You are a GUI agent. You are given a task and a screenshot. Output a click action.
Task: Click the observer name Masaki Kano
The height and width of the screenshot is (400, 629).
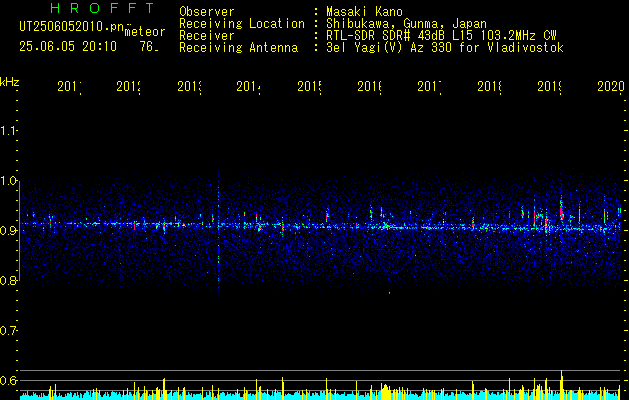tap(364, 12)
